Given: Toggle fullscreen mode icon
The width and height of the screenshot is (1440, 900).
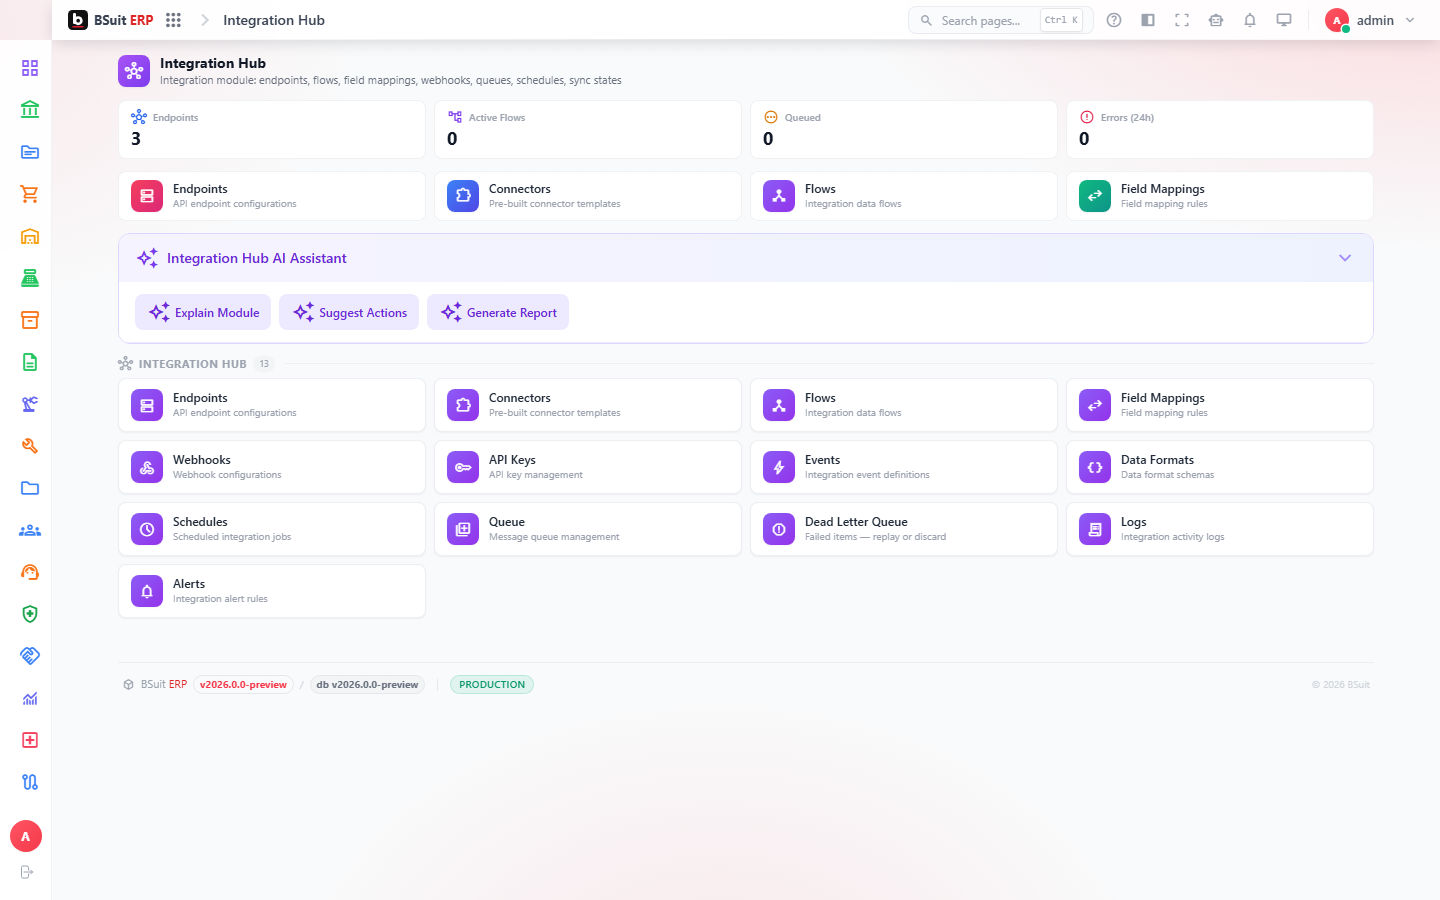Looking at the screenshot, I should click(x=1182, y=20).
